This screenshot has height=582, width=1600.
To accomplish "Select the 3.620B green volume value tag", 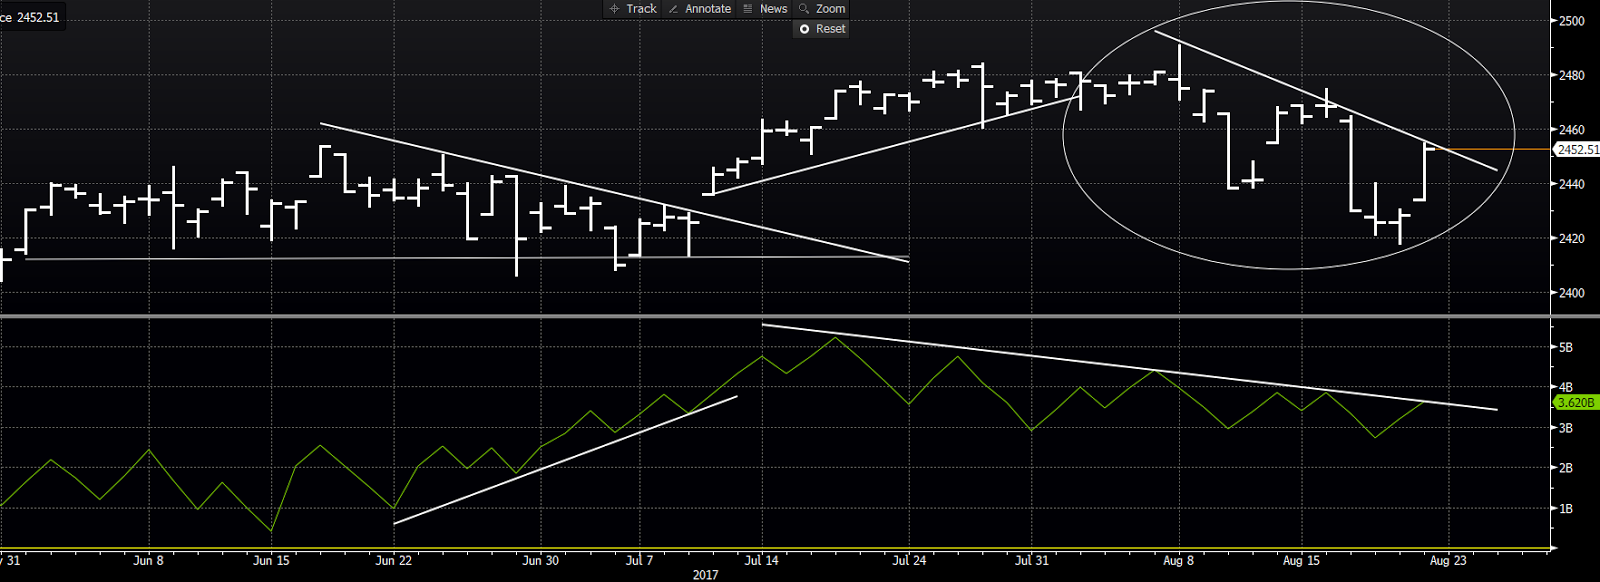I will (1576, 402).
